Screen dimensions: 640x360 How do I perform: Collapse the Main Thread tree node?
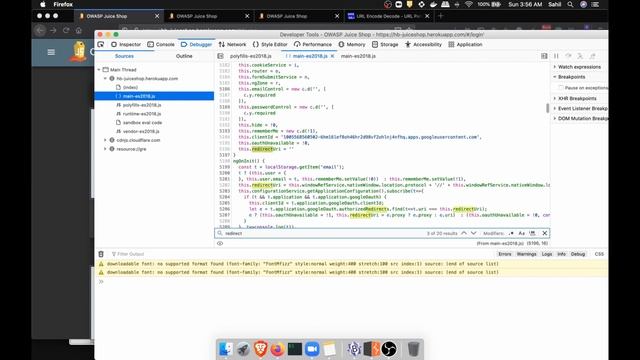point(99,70)
